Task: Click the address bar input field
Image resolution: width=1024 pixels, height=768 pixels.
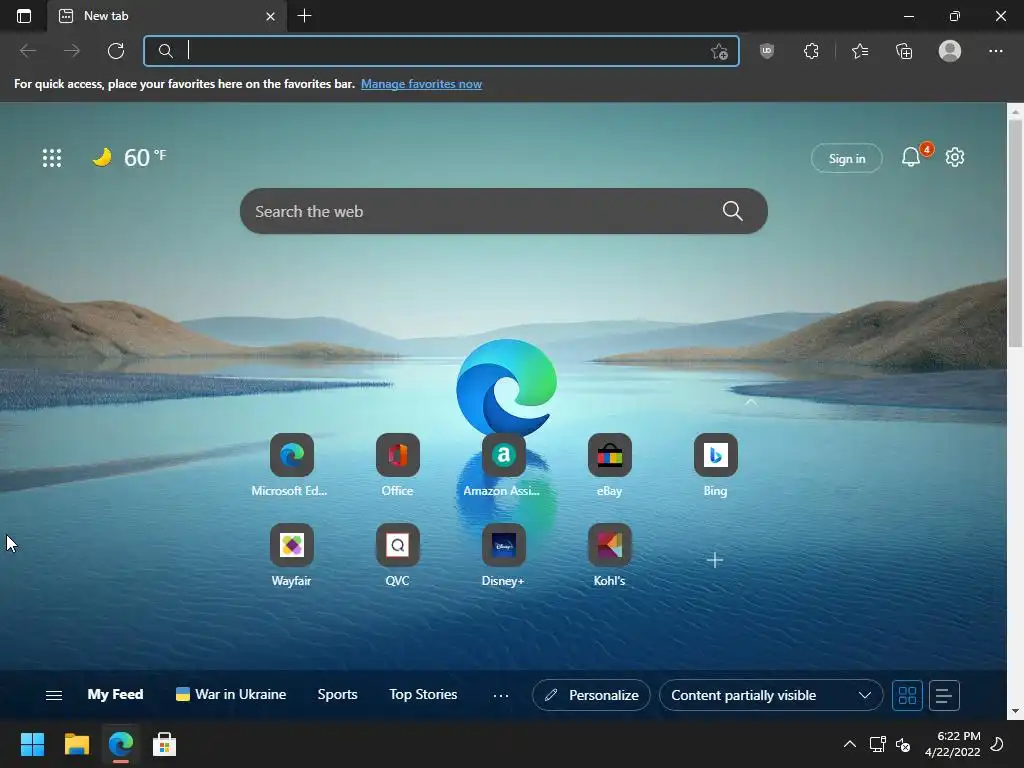Action: (x=441, y=51)
